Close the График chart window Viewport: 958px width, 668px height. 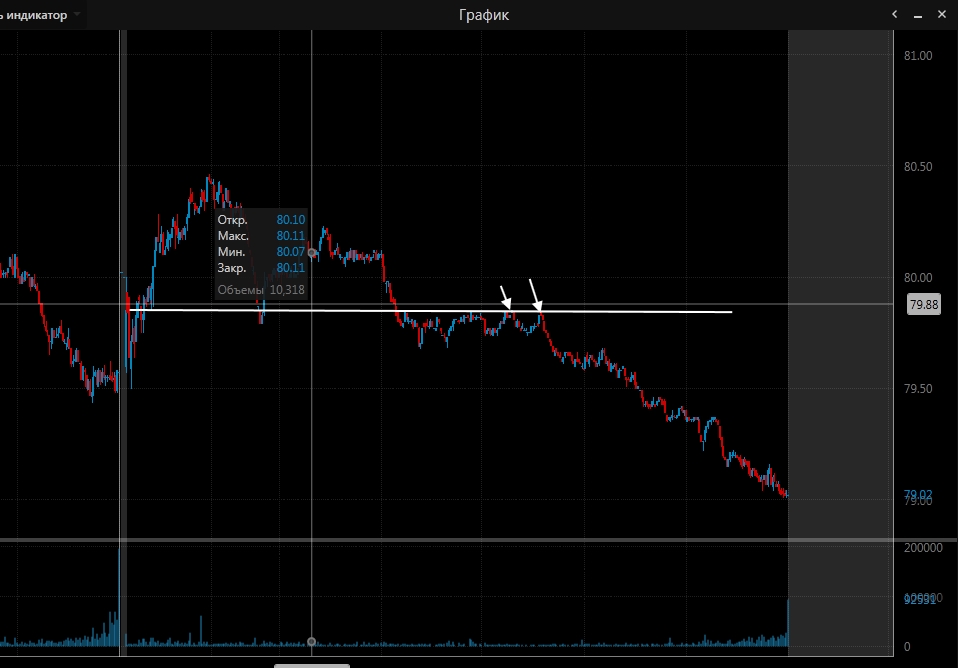point(941,15)
